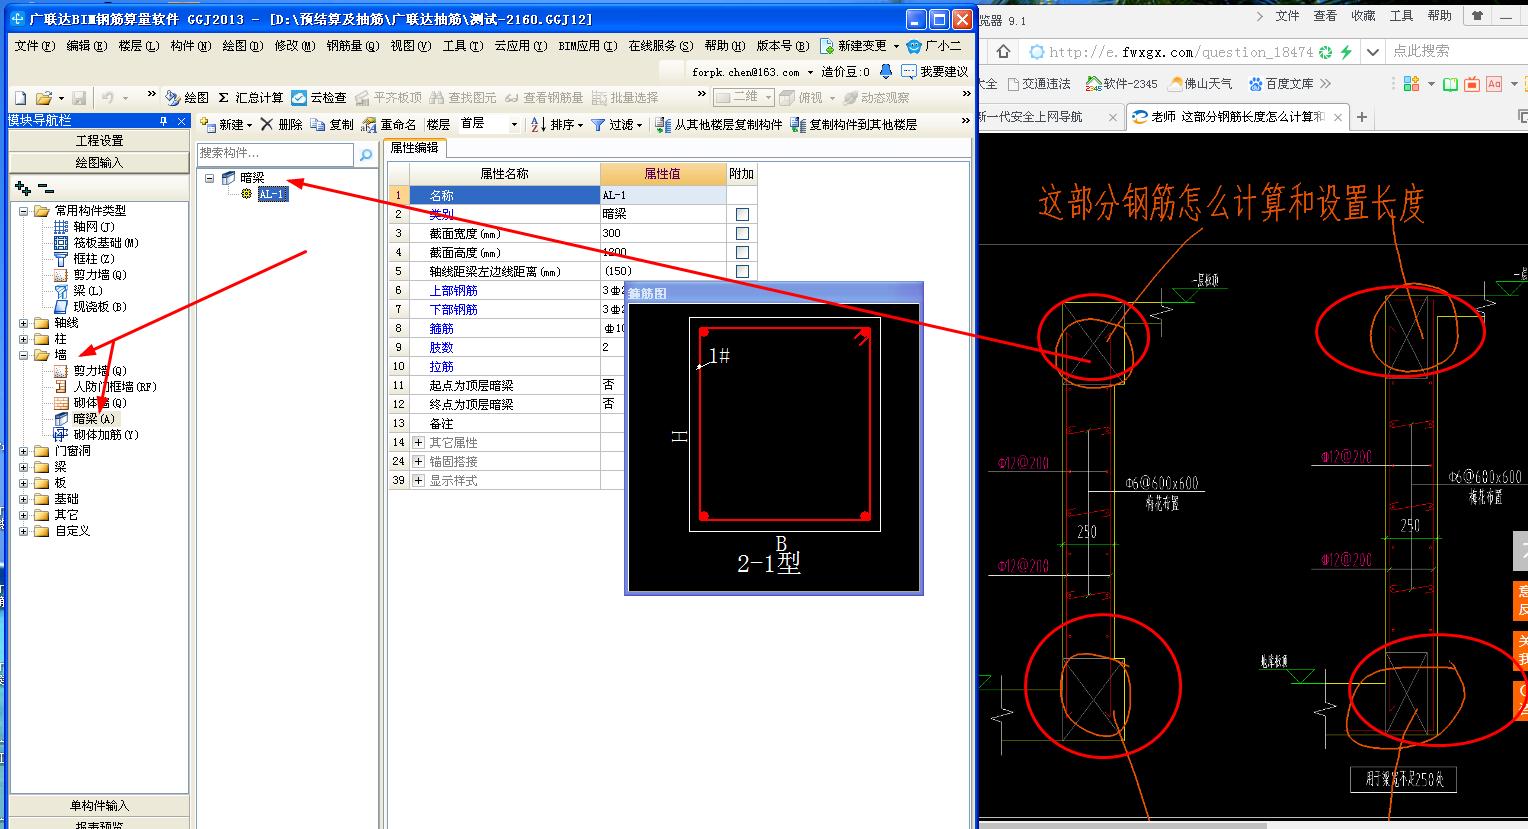Collapse the 墙 tree node
The width and height of the screenshot is (1528, 829).
tap(24, 355)
